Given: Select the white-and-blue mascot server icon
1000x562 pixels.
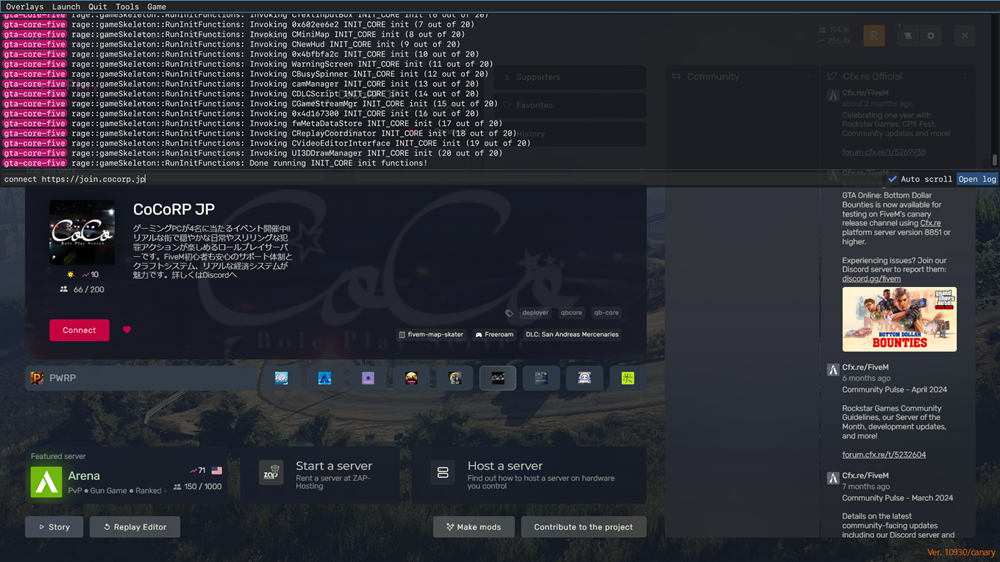Looking at the screenshot, I should point(584,378).
